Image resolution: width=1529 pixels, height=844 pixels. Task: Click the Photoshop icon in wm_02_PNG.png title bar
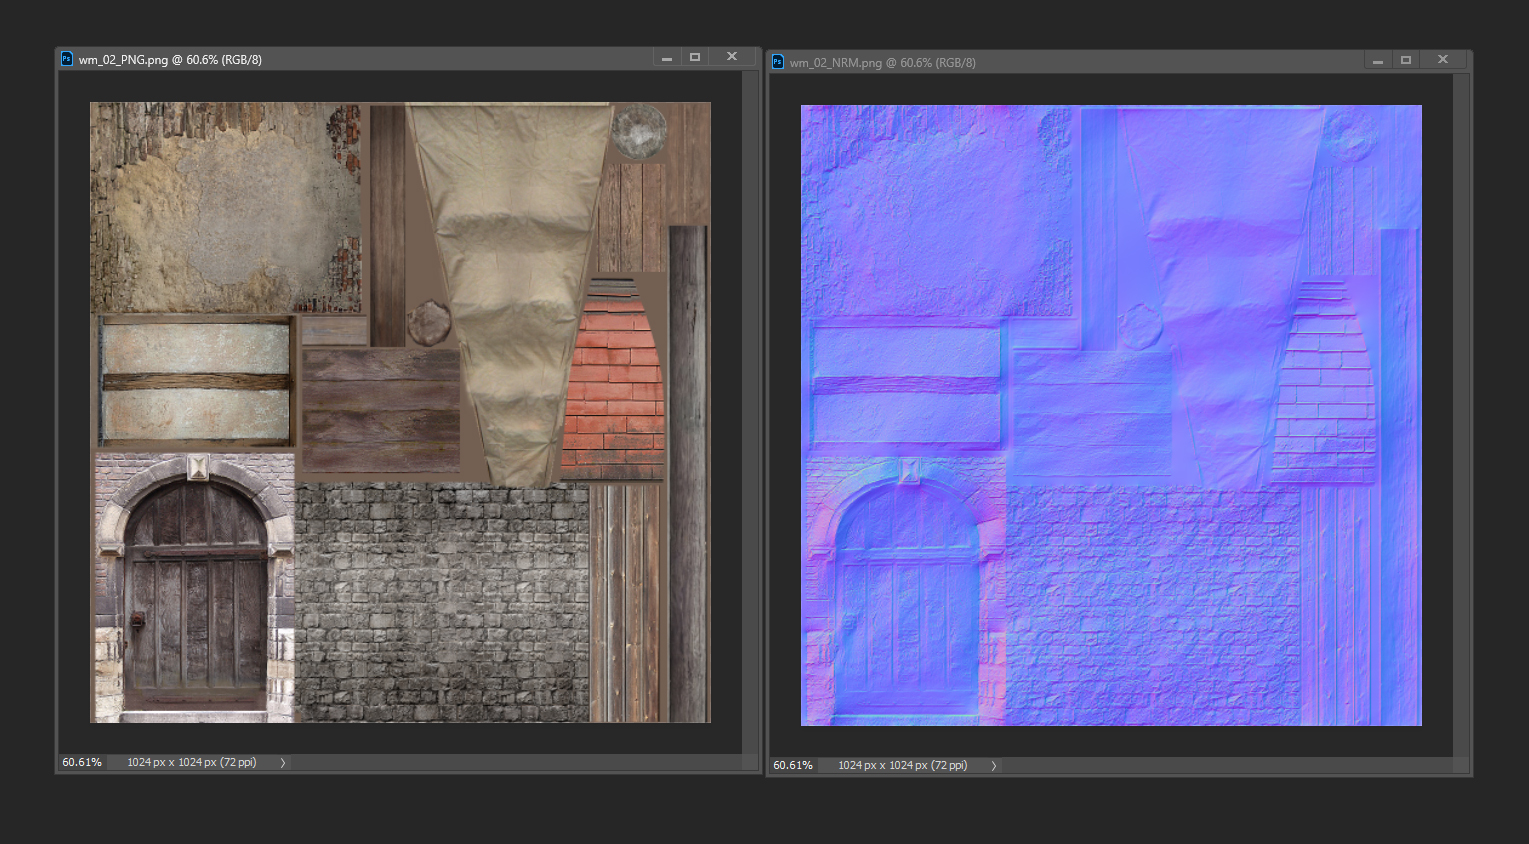67,59
